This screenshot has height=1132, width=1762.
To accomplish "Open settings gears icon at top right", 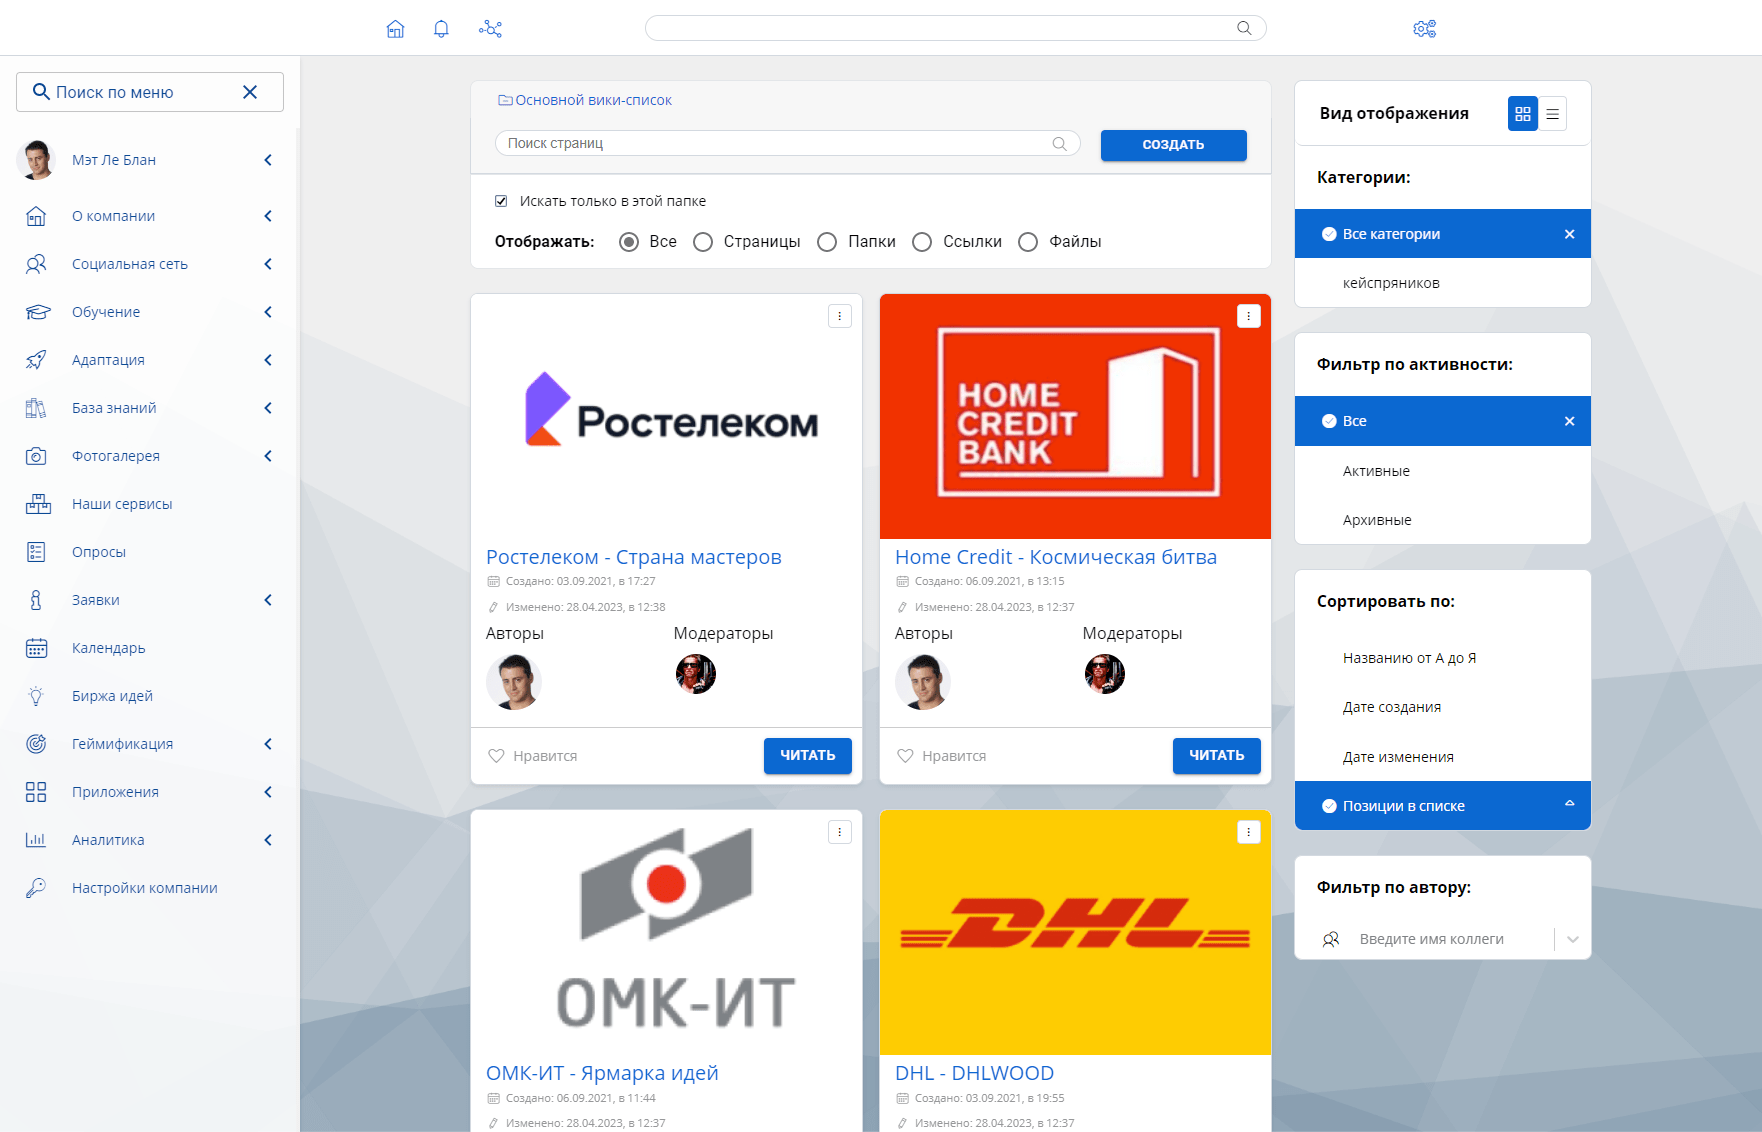I will point(1424,29).
